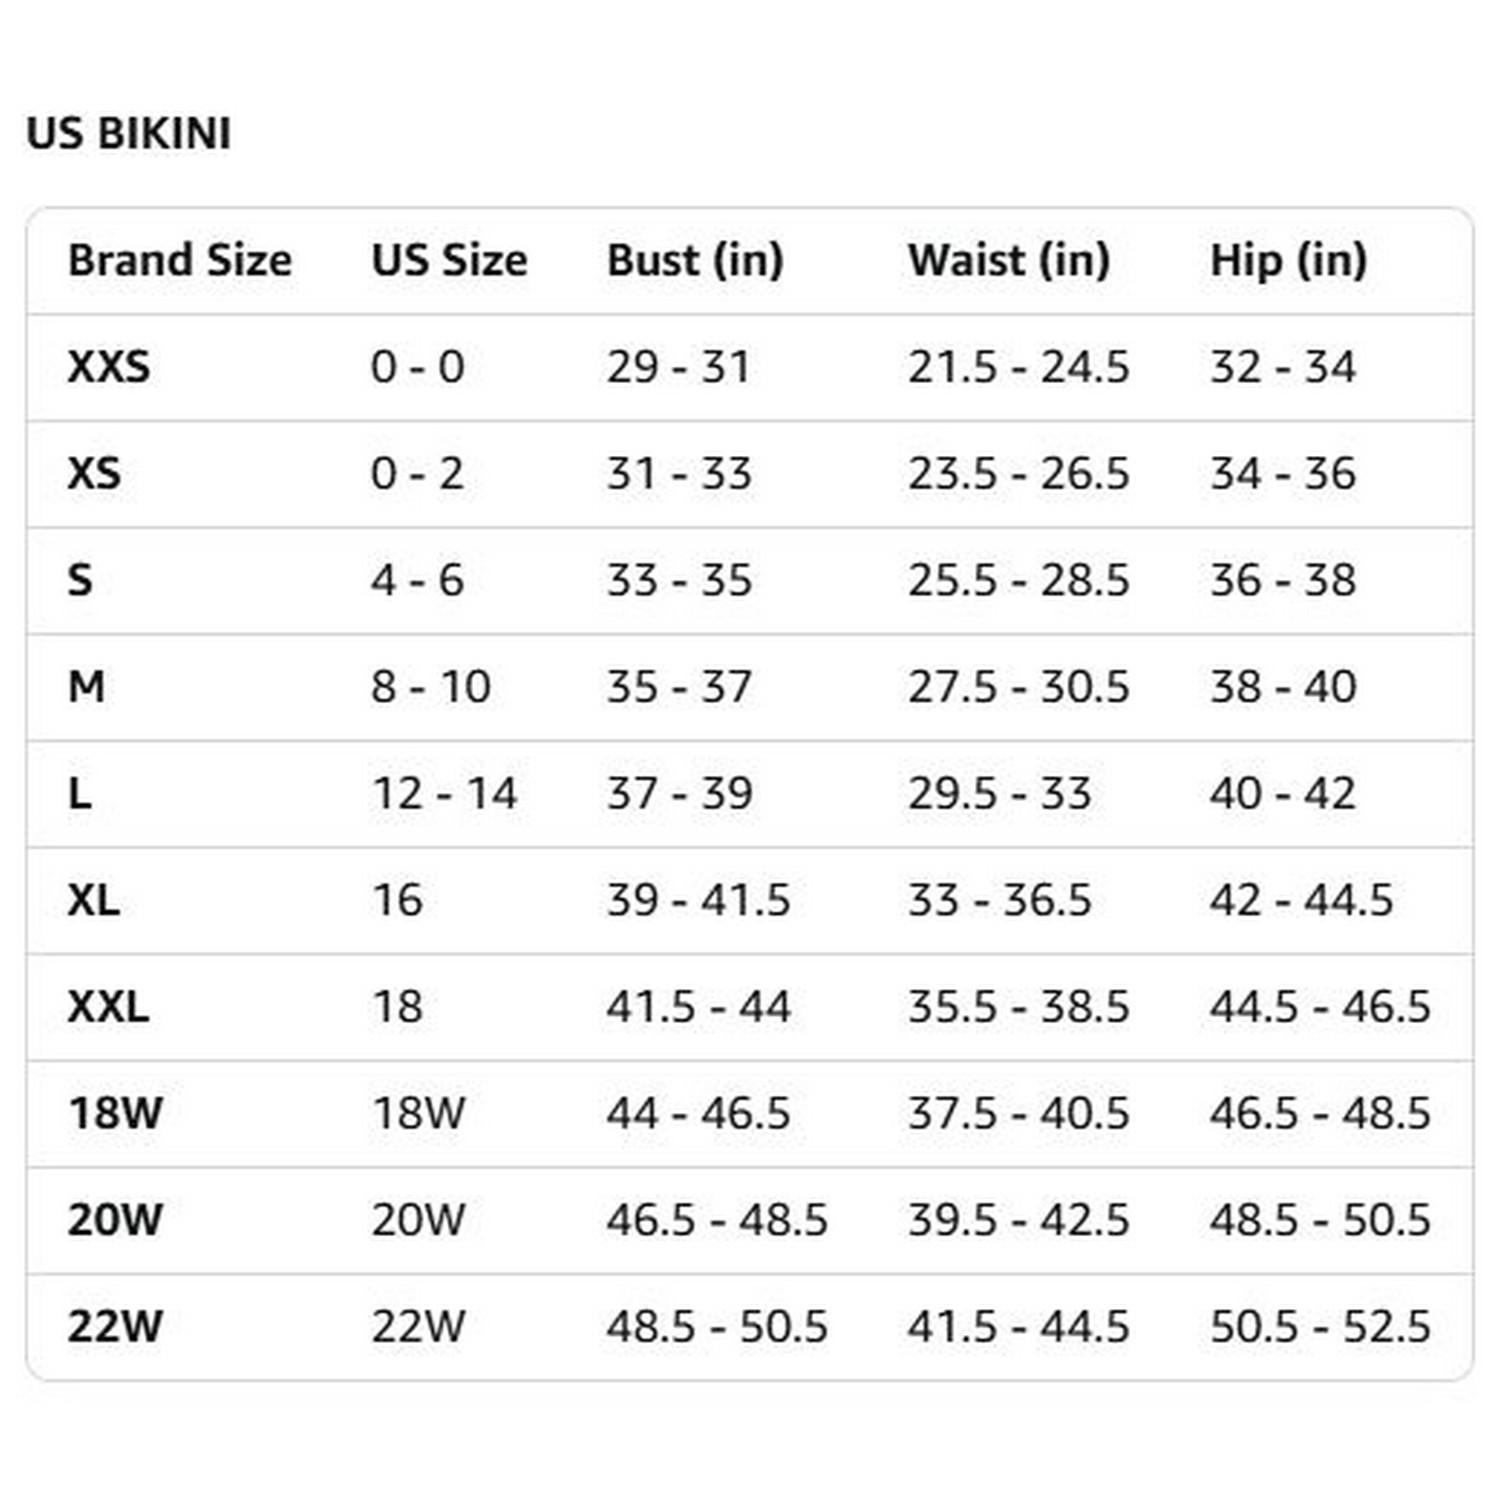Click the 18W brand size label
The height and width of the screenshot is (1500, 1500).
tap(115, 1113)
